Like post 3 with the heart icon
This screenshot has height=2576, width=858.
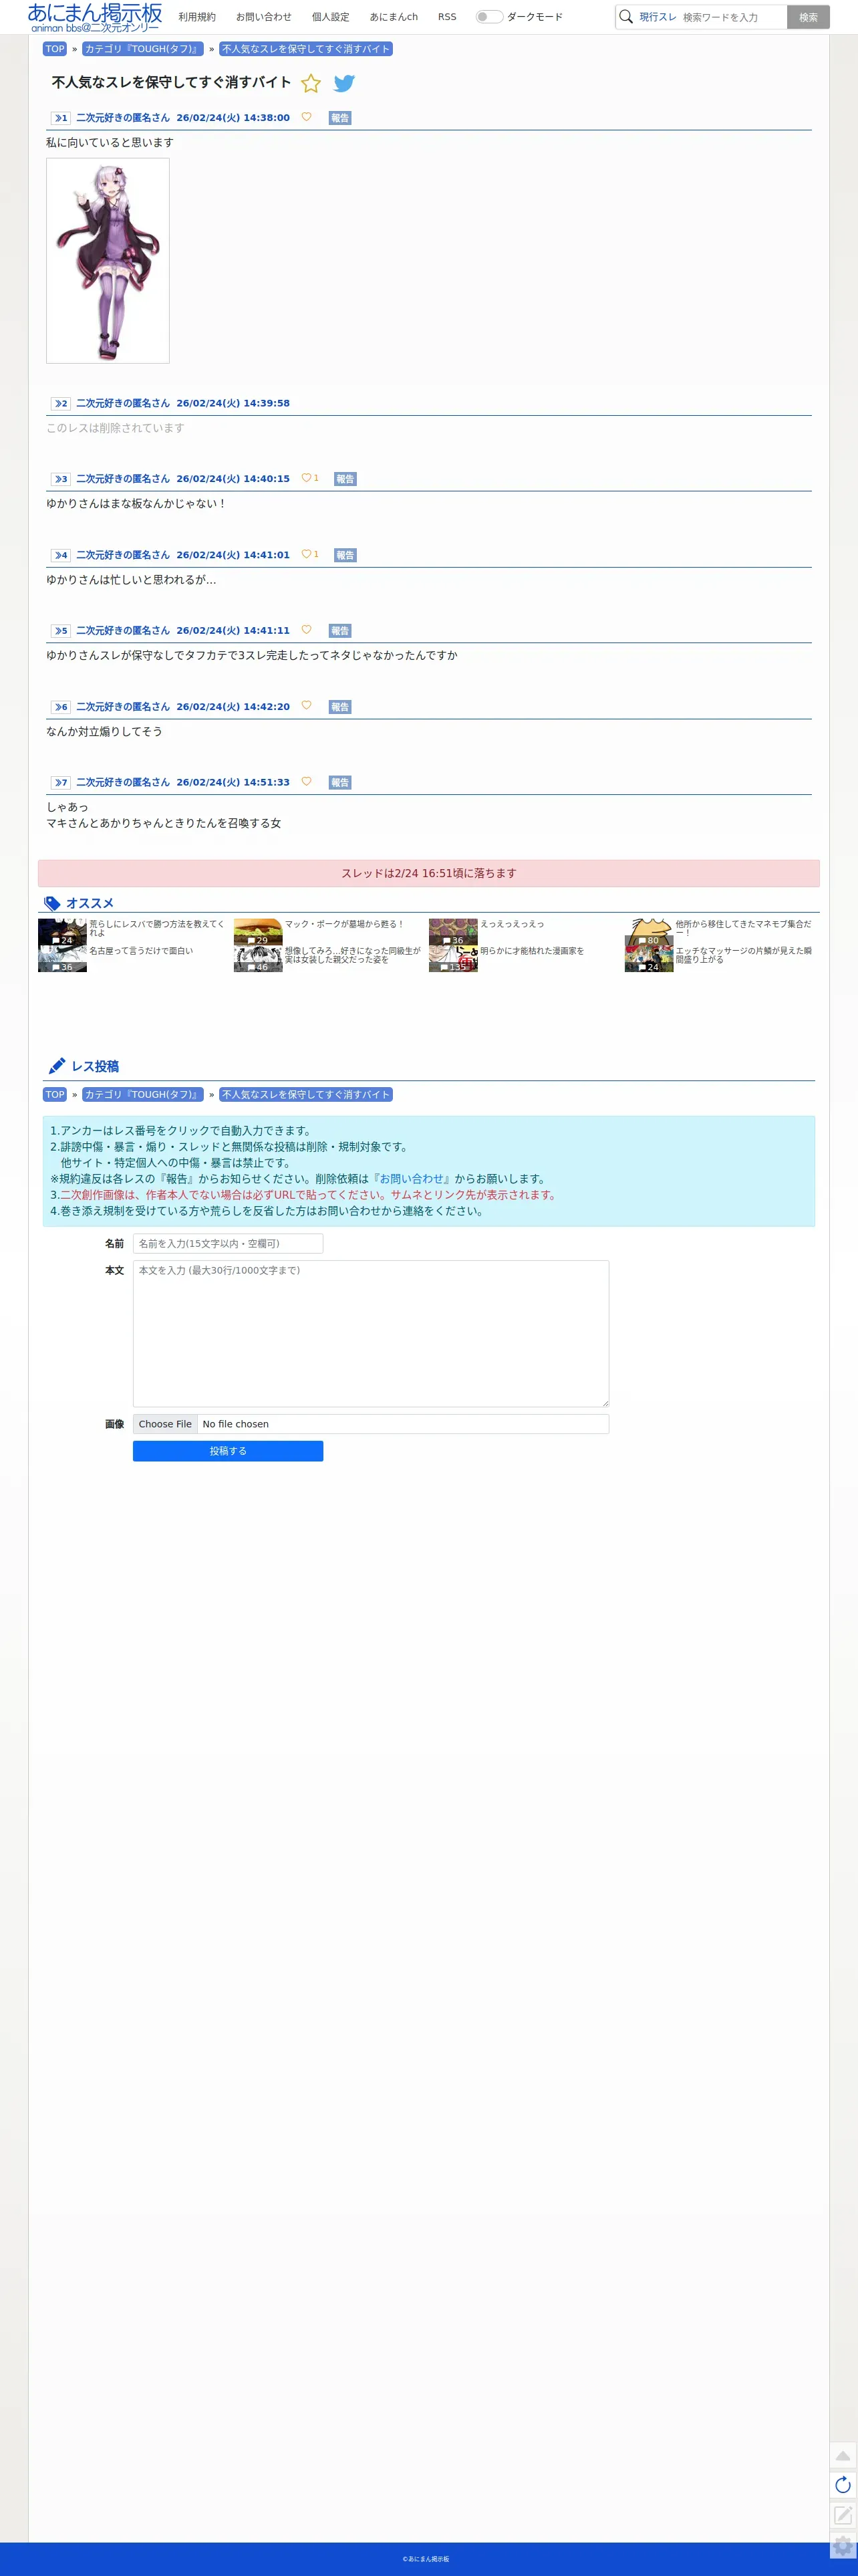[306, 478]
